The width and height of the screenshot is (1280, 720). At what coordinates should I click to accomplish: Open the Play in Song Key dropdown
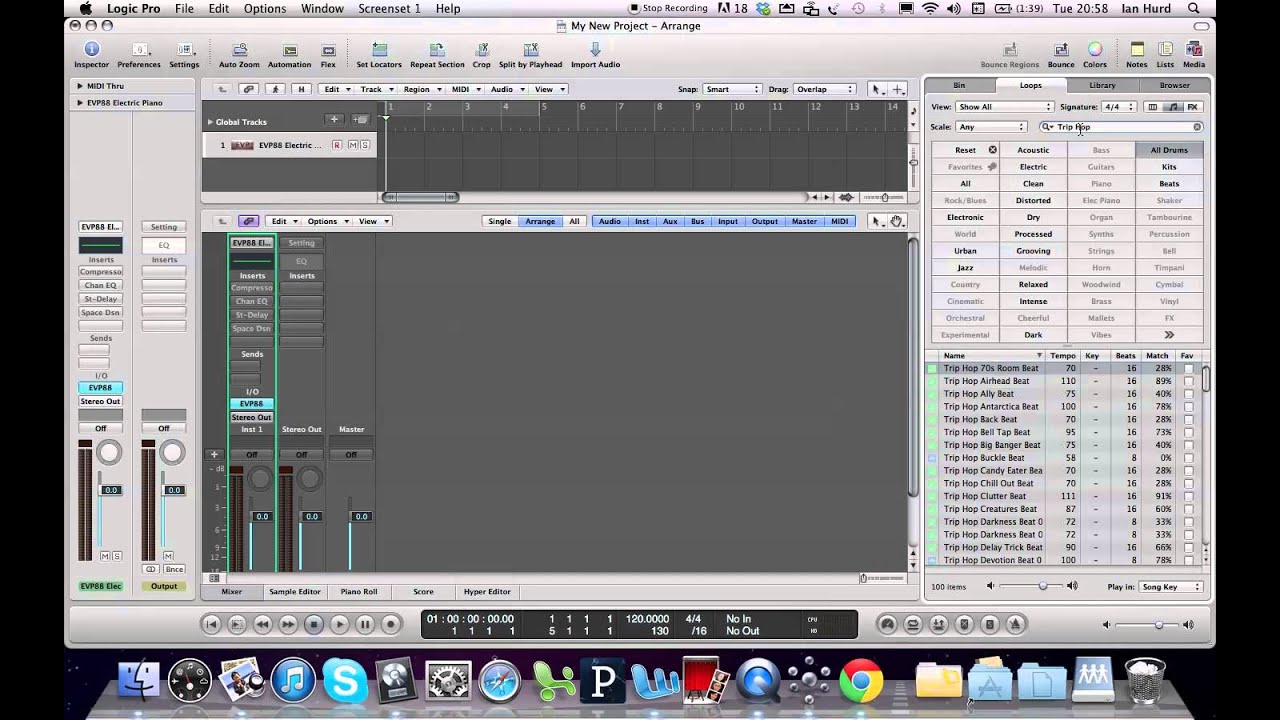[x=1170, y=587]
